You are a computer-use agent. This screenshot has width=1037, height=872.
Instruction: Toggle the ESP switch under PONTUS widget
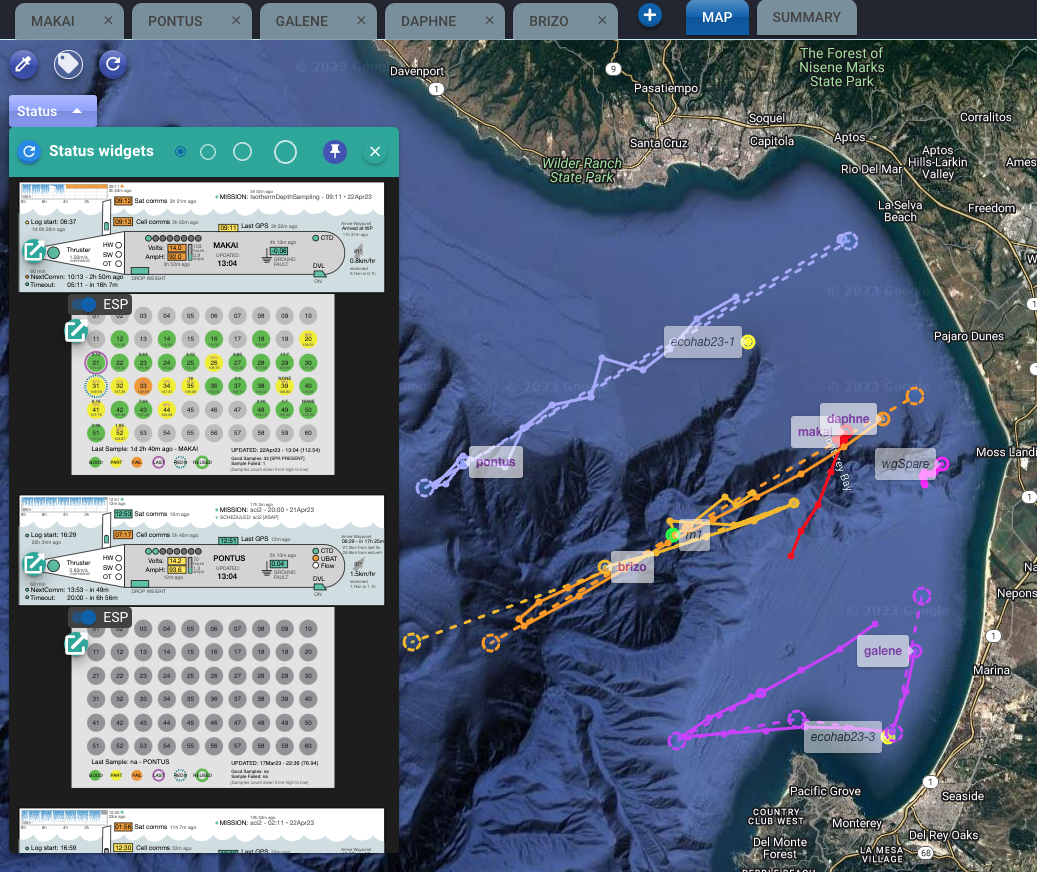point(87,617)
